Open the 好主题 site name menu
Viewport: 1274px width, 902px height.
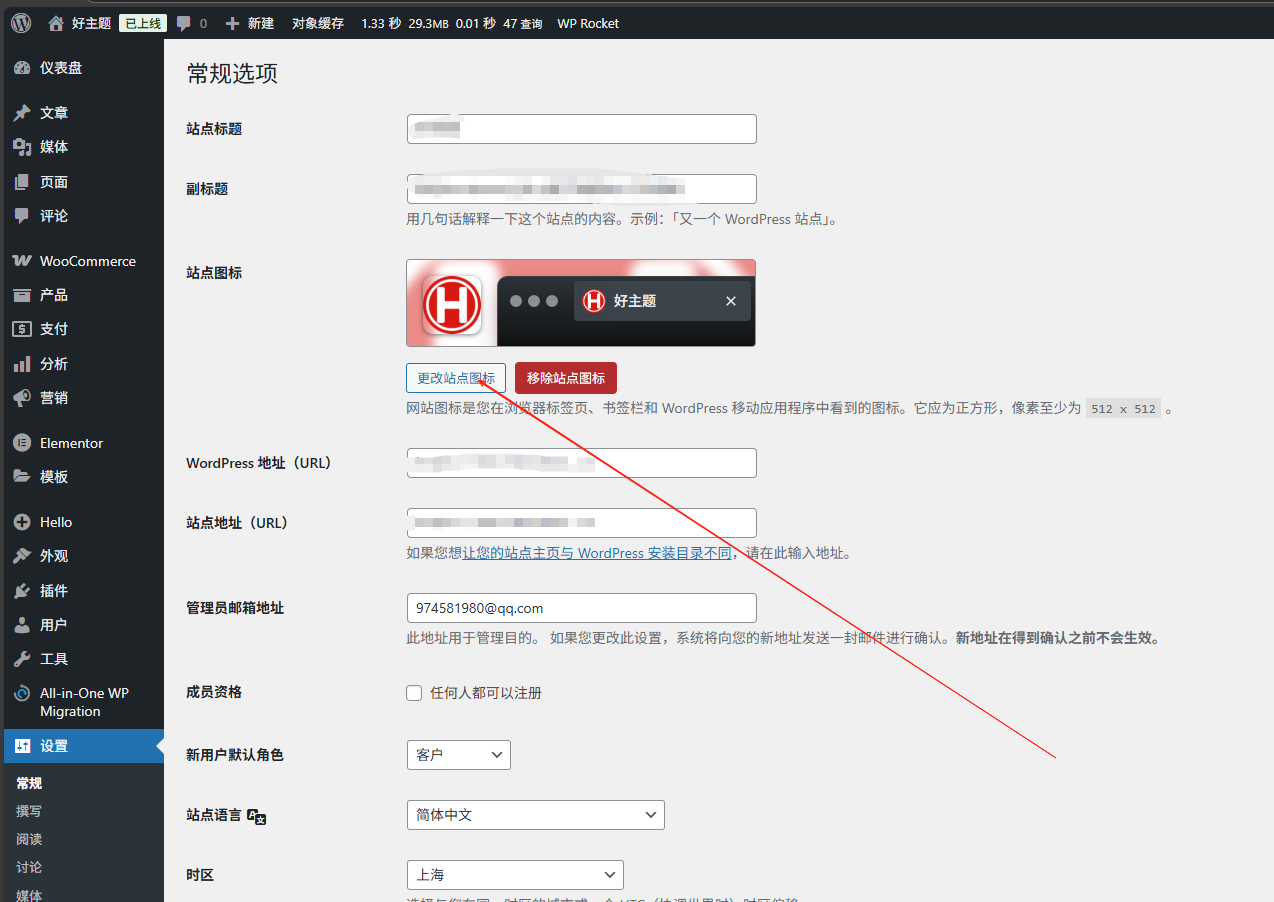pyautogui.click(x=91, y=23)
